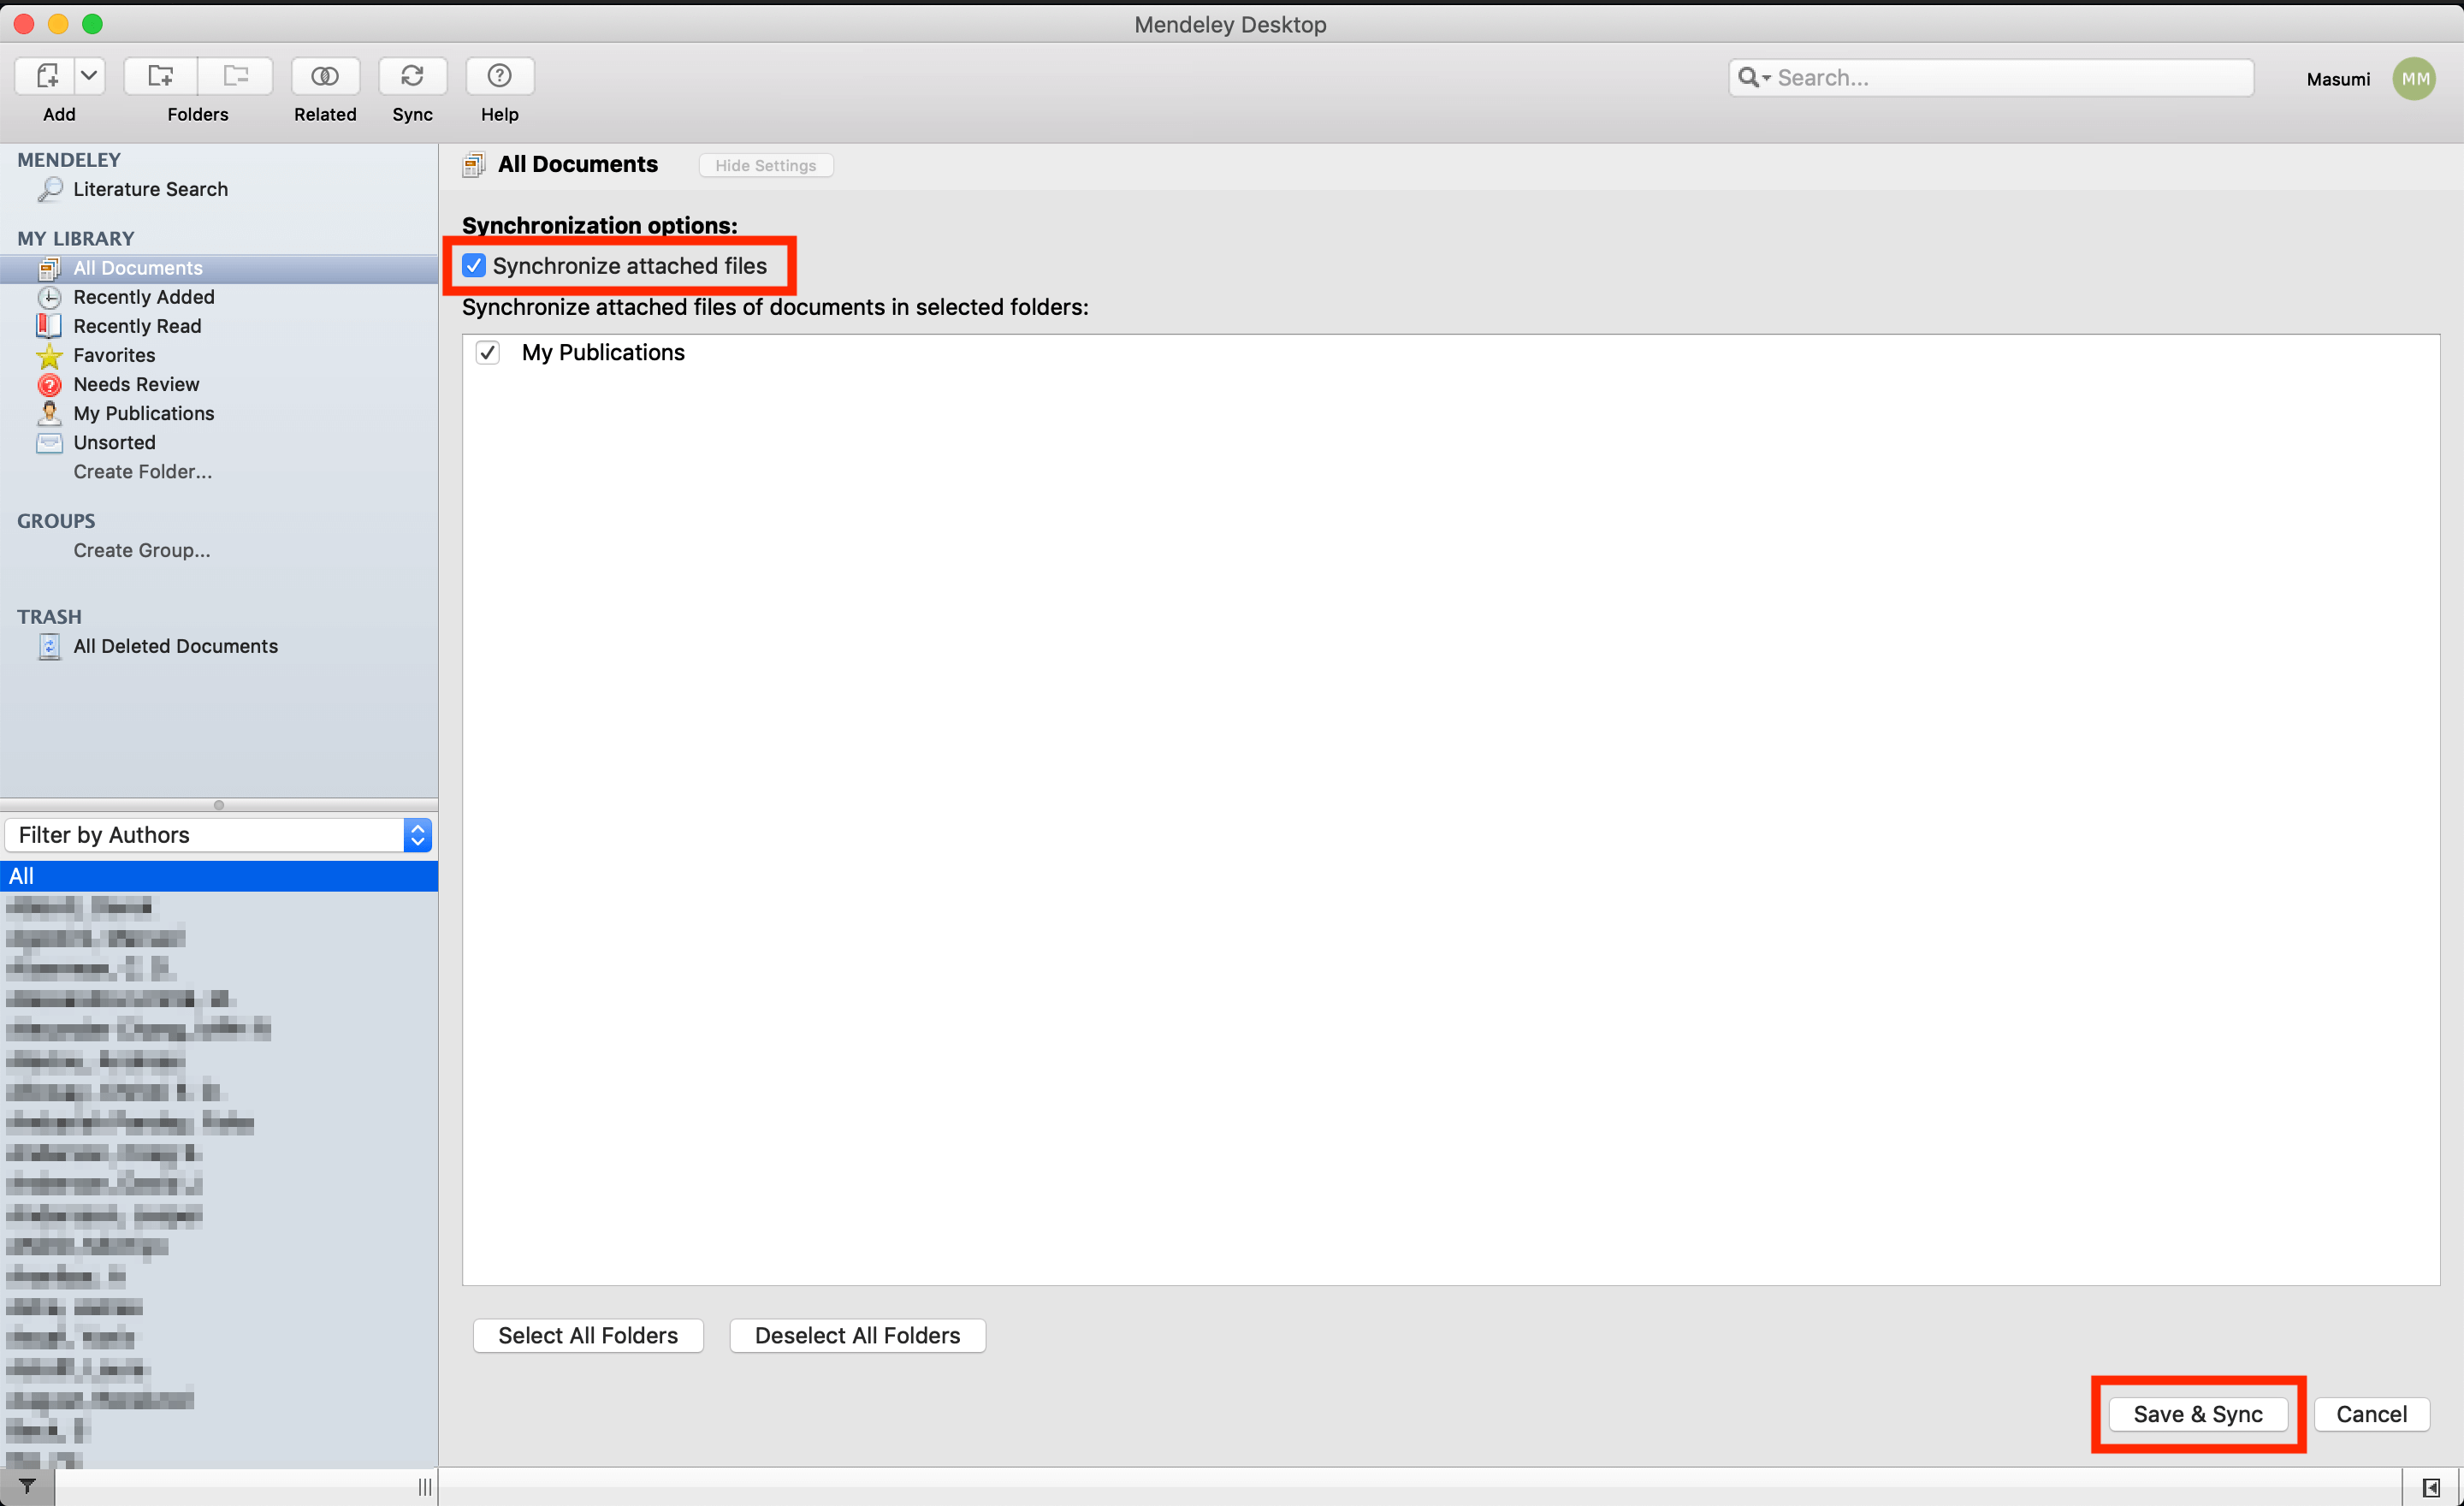2464x1506 pixels.
Task: Click the Help icon
Action: point(498,75)
